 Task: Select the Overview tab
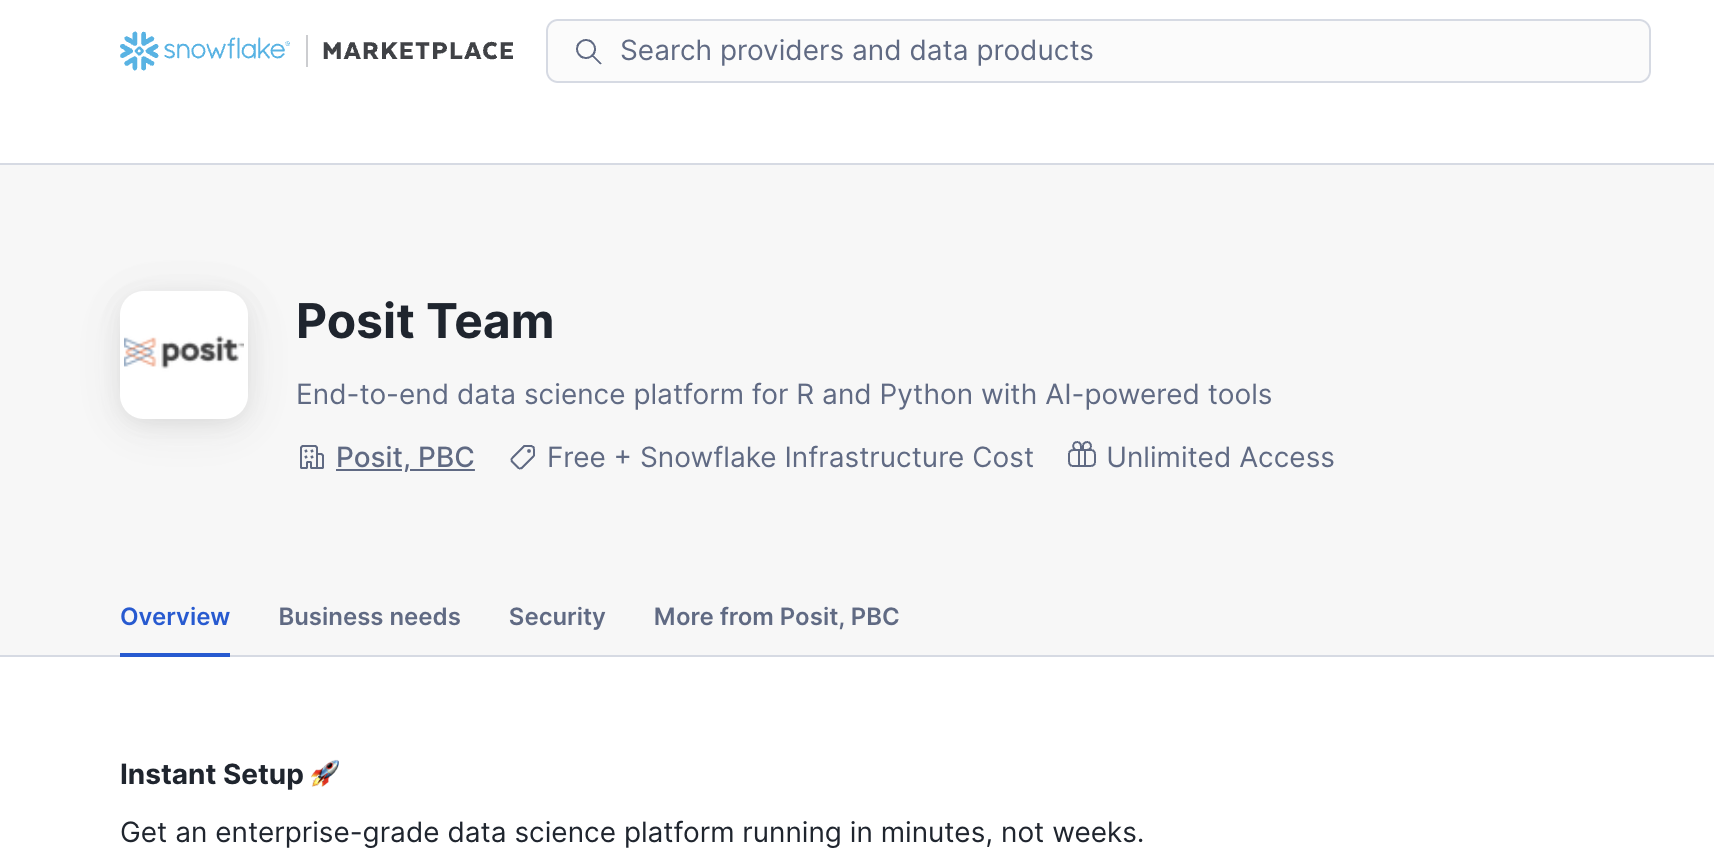(x=175, y=617)
